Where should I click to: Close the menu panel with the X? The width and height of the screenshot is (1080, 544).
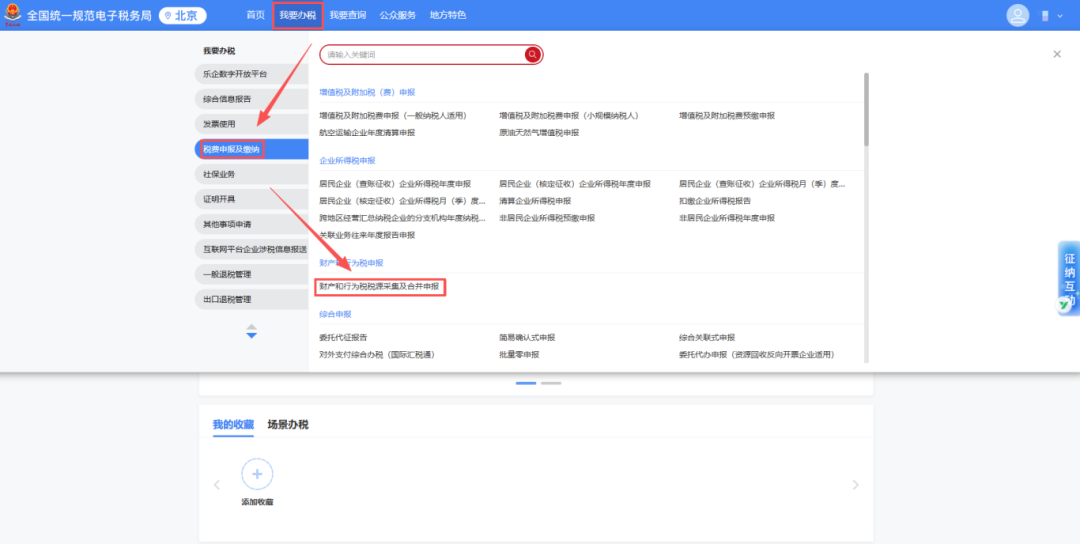1057,54
